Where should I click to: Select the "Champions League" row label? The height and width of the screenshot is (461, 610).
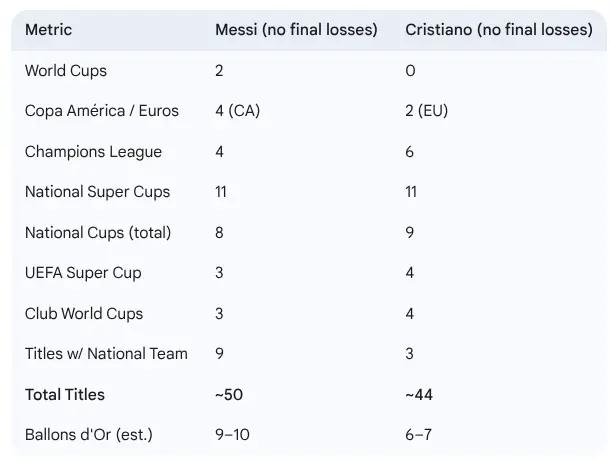93,152
